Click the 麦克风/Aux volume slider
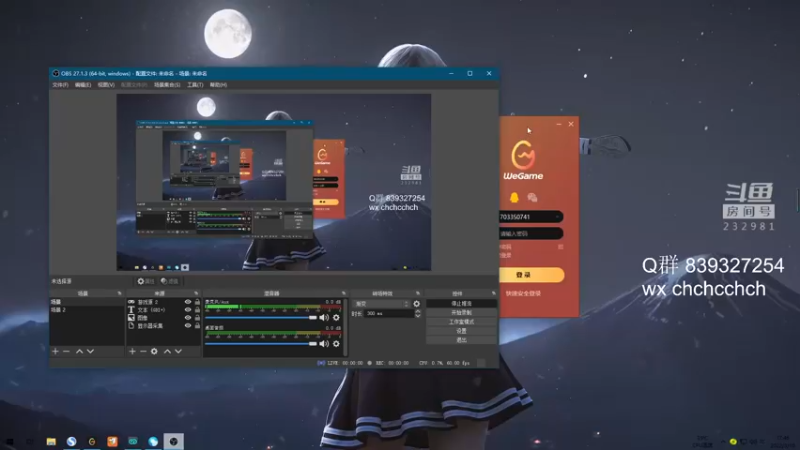The height and width of the screenshot is (450, 800). pyautogui.click(x=261, y=317)
